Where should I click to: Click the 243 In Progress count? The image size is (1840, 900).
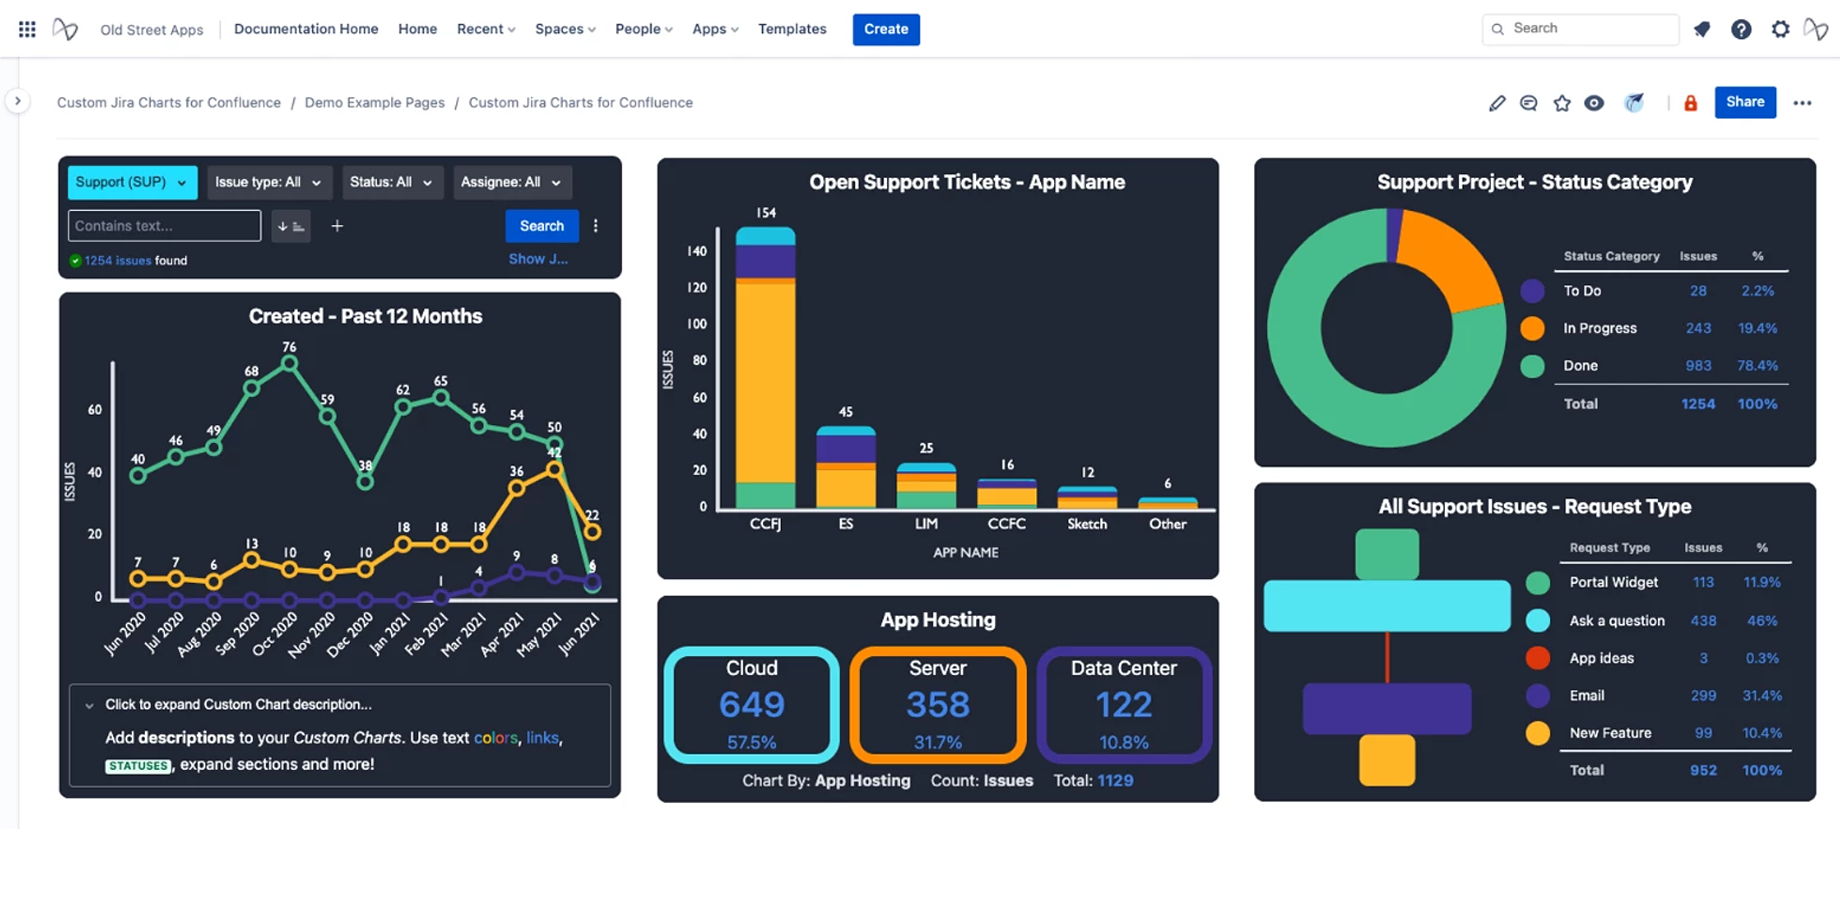click(x=1698, y=328)
